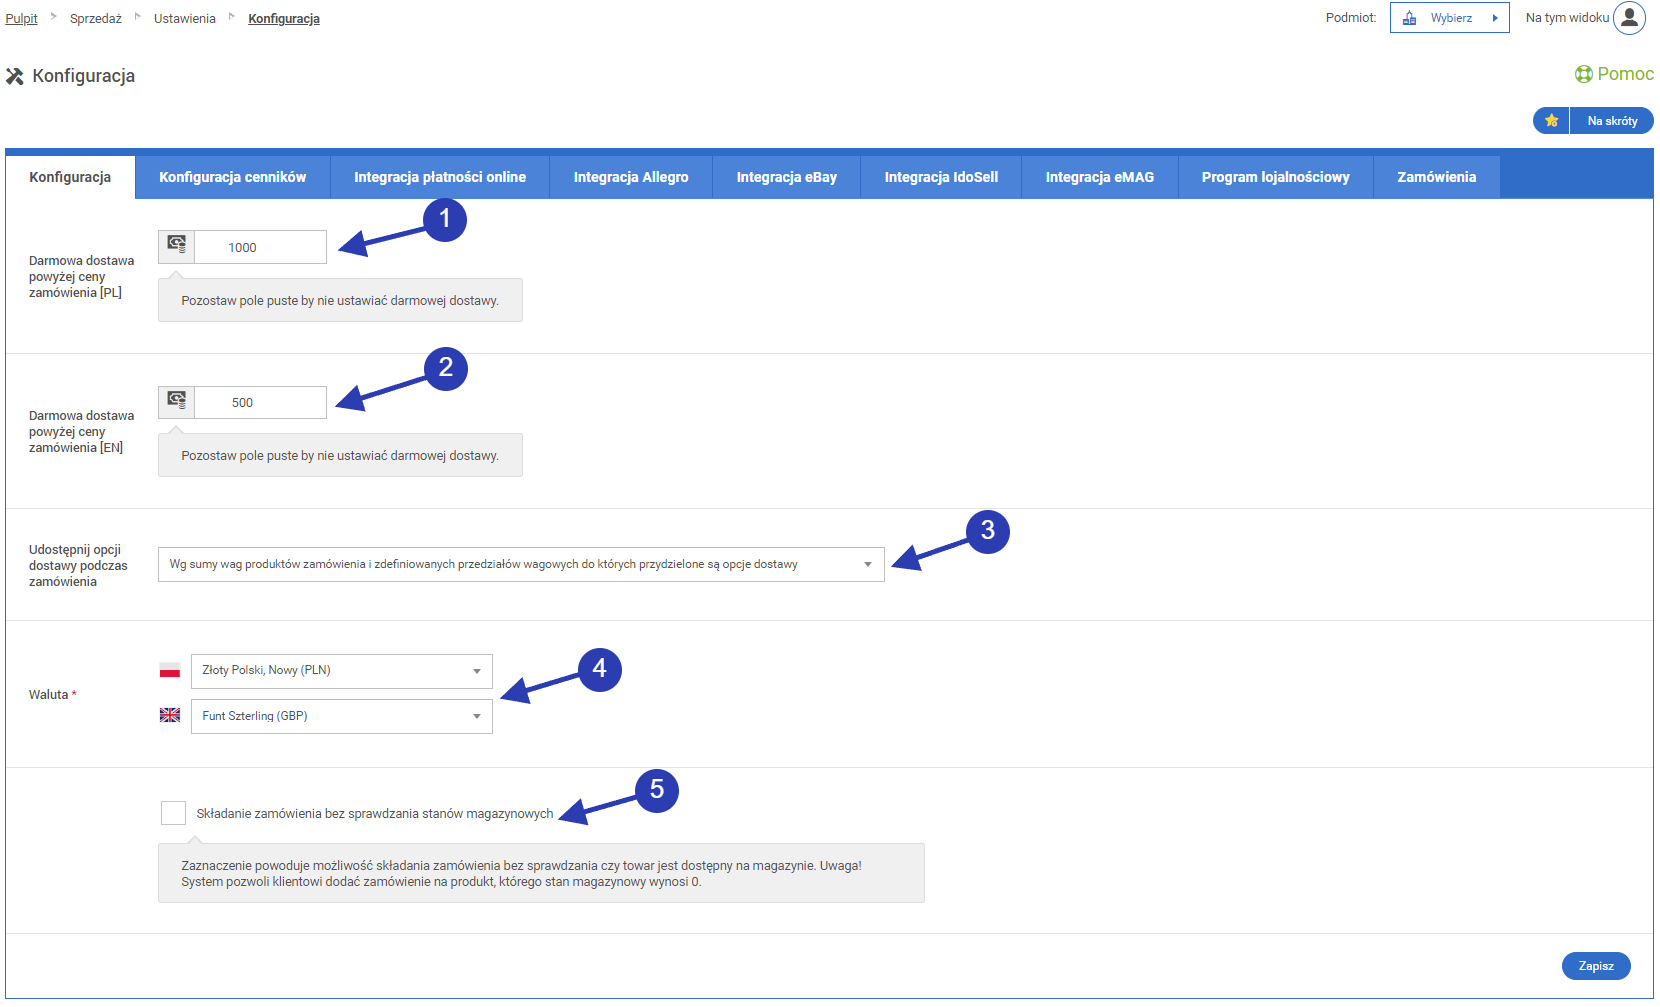This screenshot has height=1007, width=1660.
Task: Open the delivery options availability dropdown
Action: pyautogui.click(x=520, y=565)
